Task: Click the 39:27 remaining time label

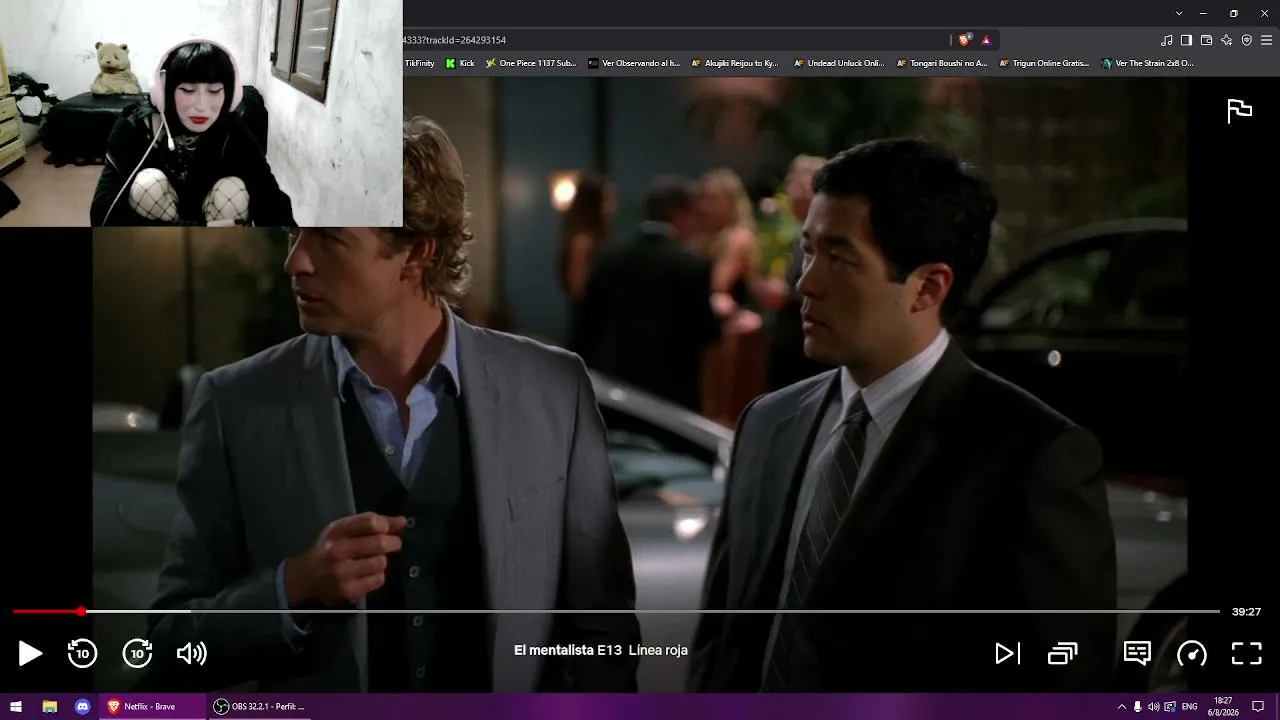Action: tap(1246, 611)
